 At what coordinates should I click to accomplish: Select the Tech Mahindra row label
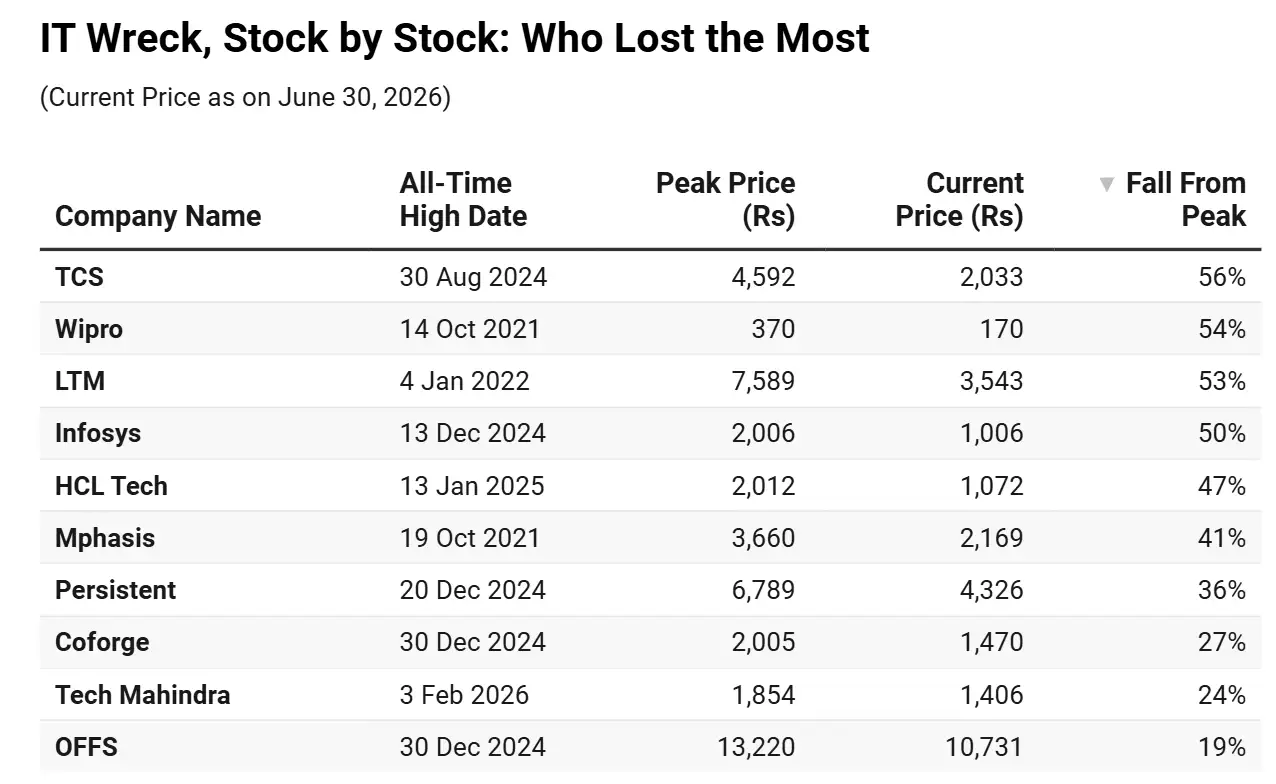(143, 694)
